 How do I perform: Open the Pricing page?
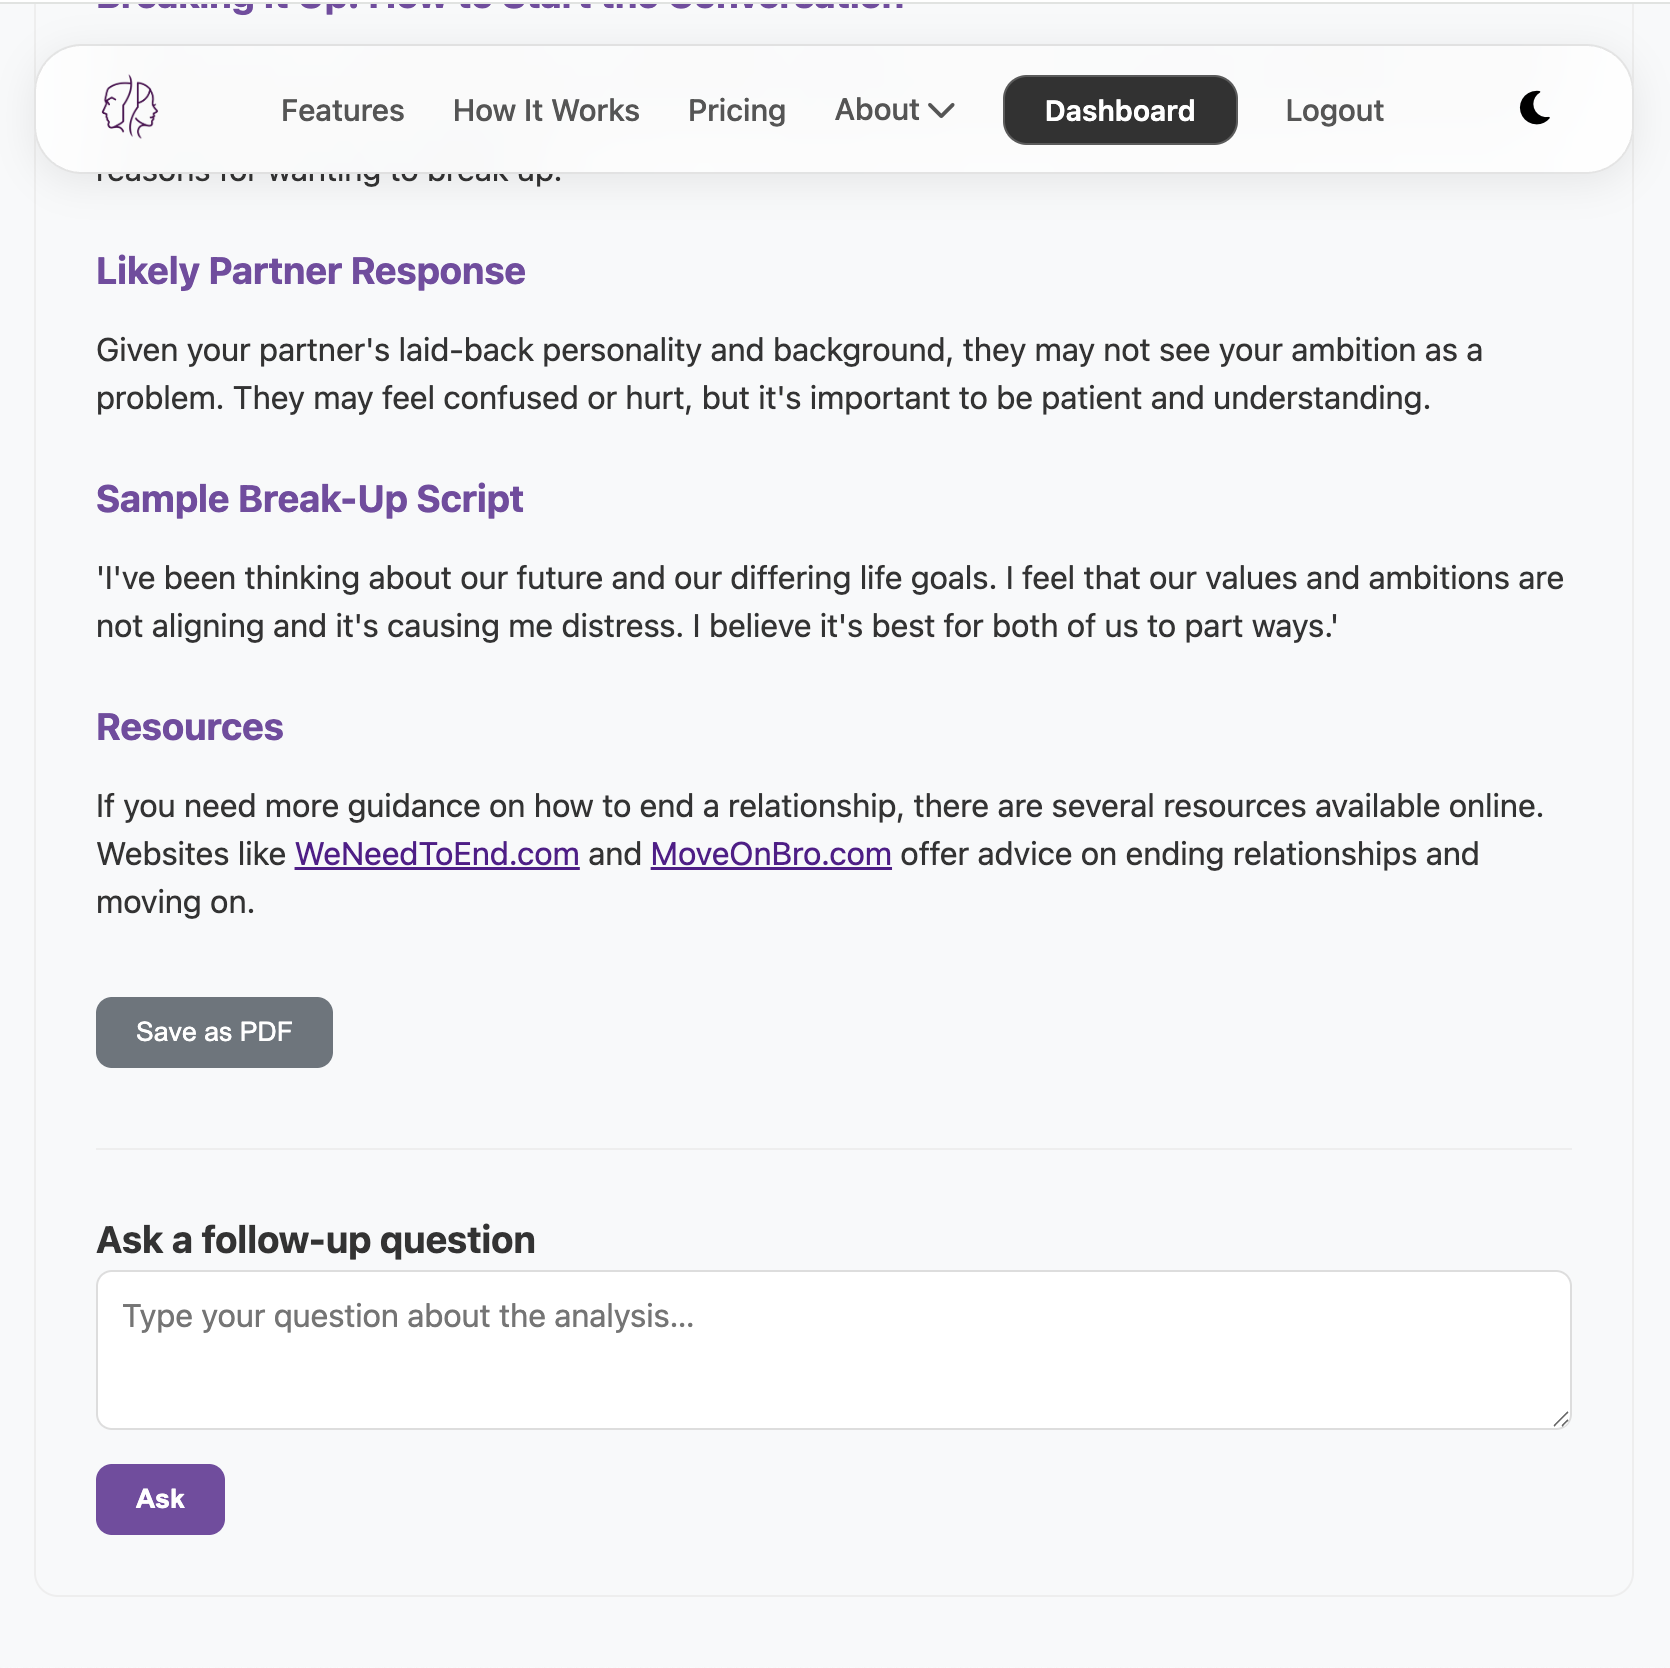737,110
